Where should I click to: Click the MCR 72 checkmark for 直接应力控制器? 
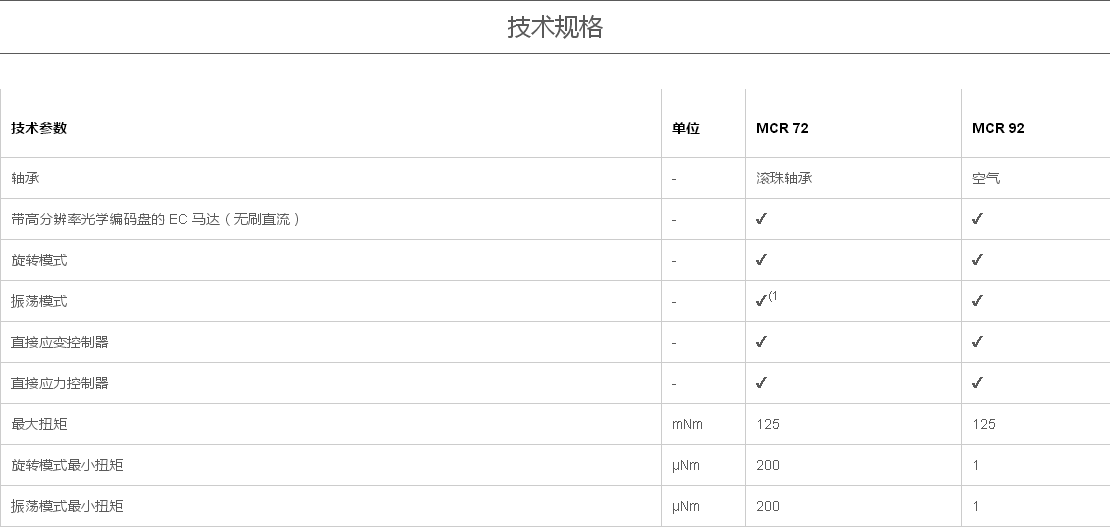point(761,383)
